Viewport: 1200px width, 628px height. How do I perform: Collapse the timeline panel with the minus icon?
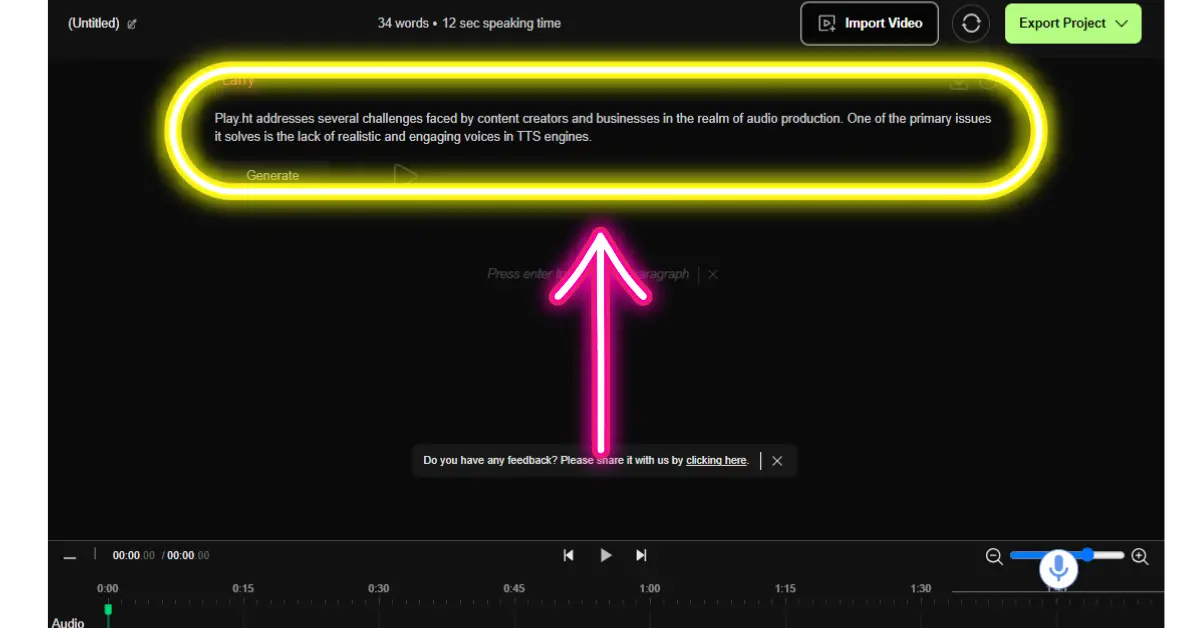(70, 556)
